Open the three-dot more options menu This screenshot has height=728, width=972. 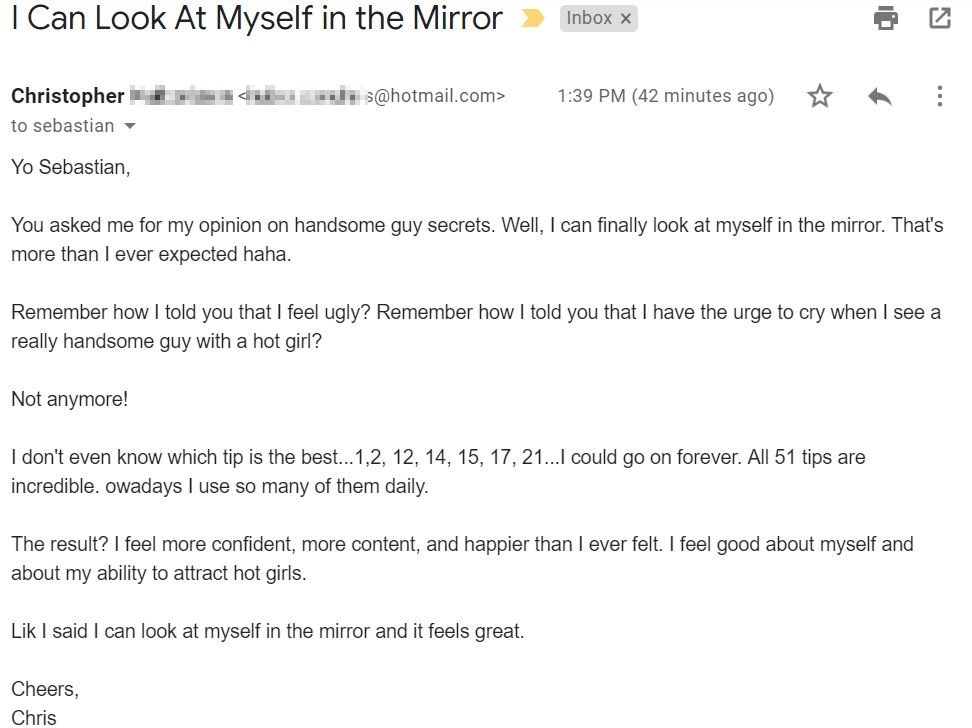click(940, 96)
